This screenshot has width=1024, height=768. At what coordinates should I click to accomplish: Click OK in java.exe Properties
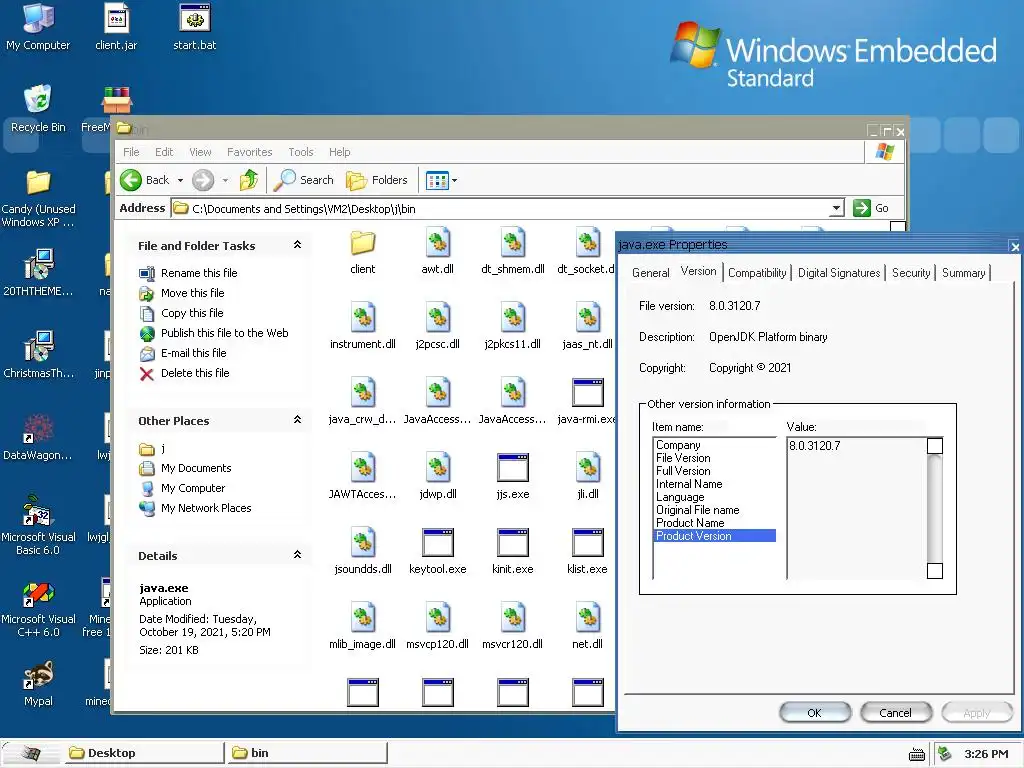(814, 712)
